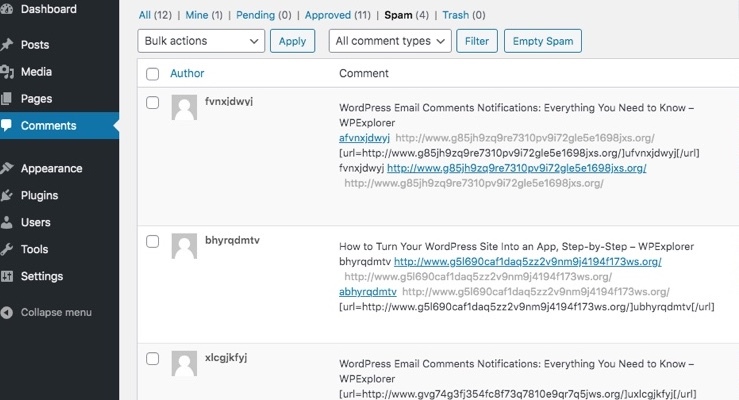This screenshot has width=739, height=400.
Task: Check the box for fvnxjdwyj comment
Action: pyautogui.click(x=153, y=103)
